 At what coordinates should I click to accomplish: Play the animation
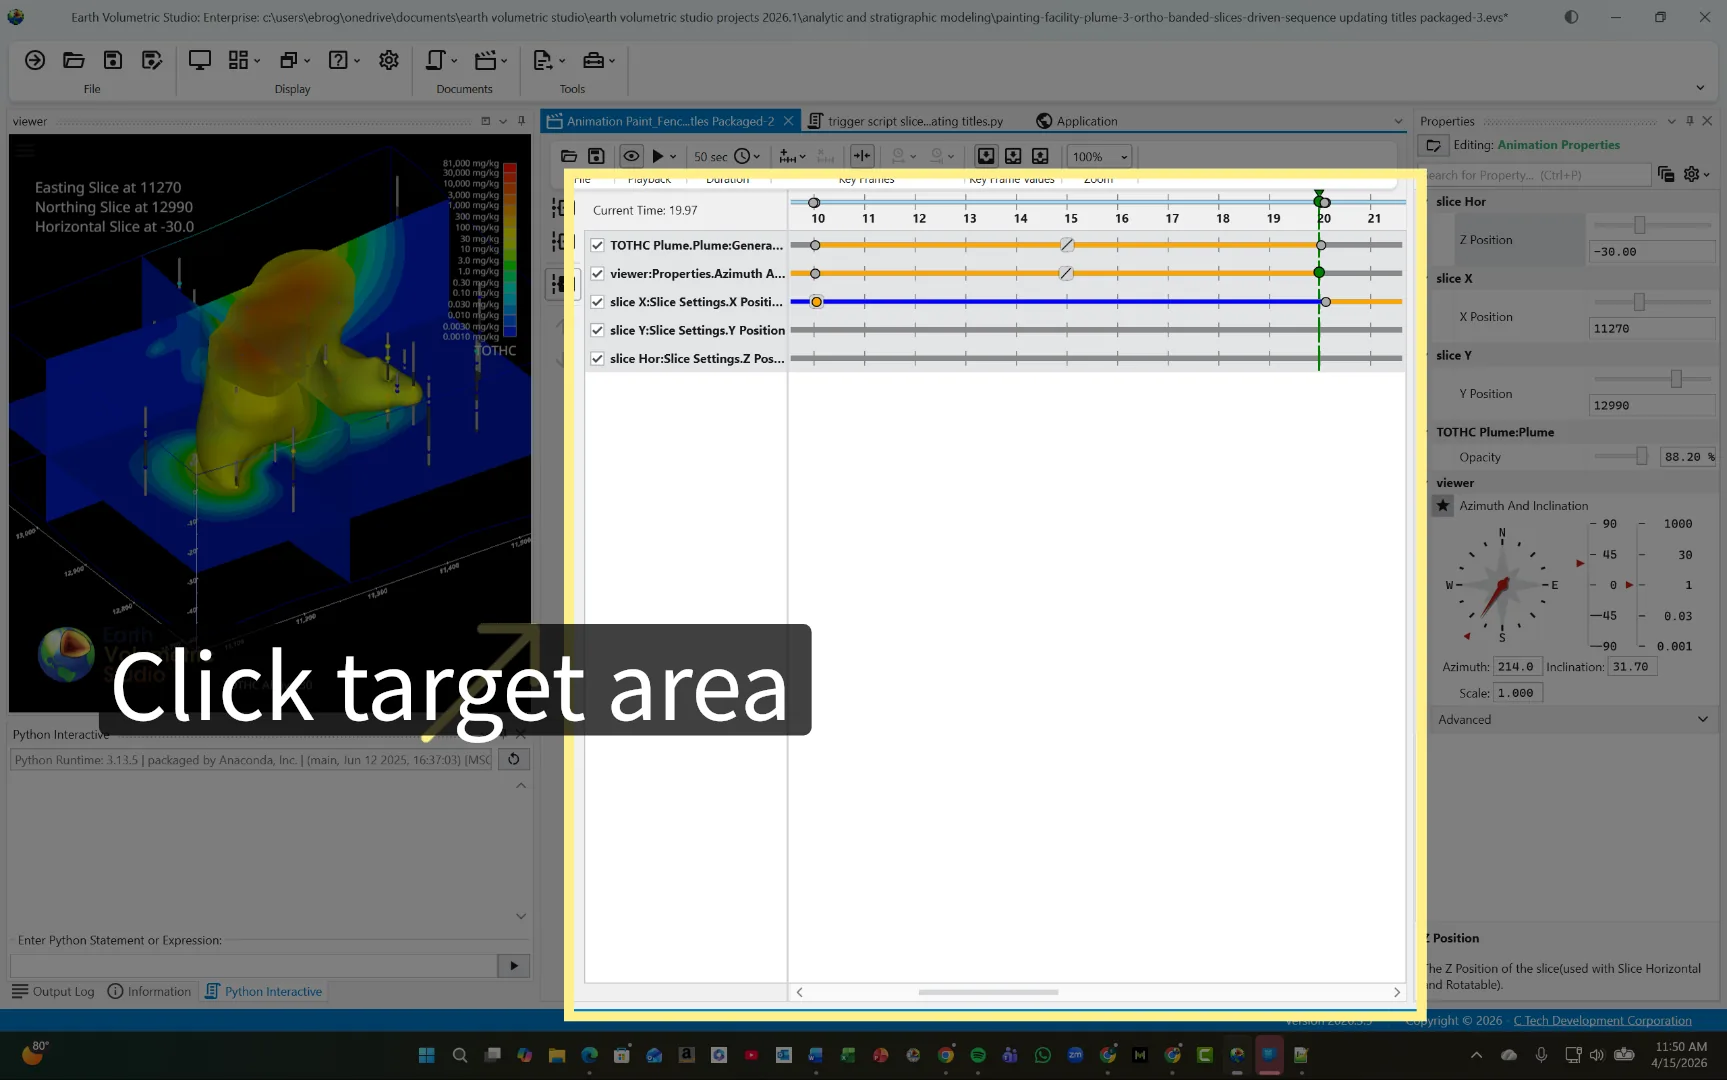coord(657,156)
